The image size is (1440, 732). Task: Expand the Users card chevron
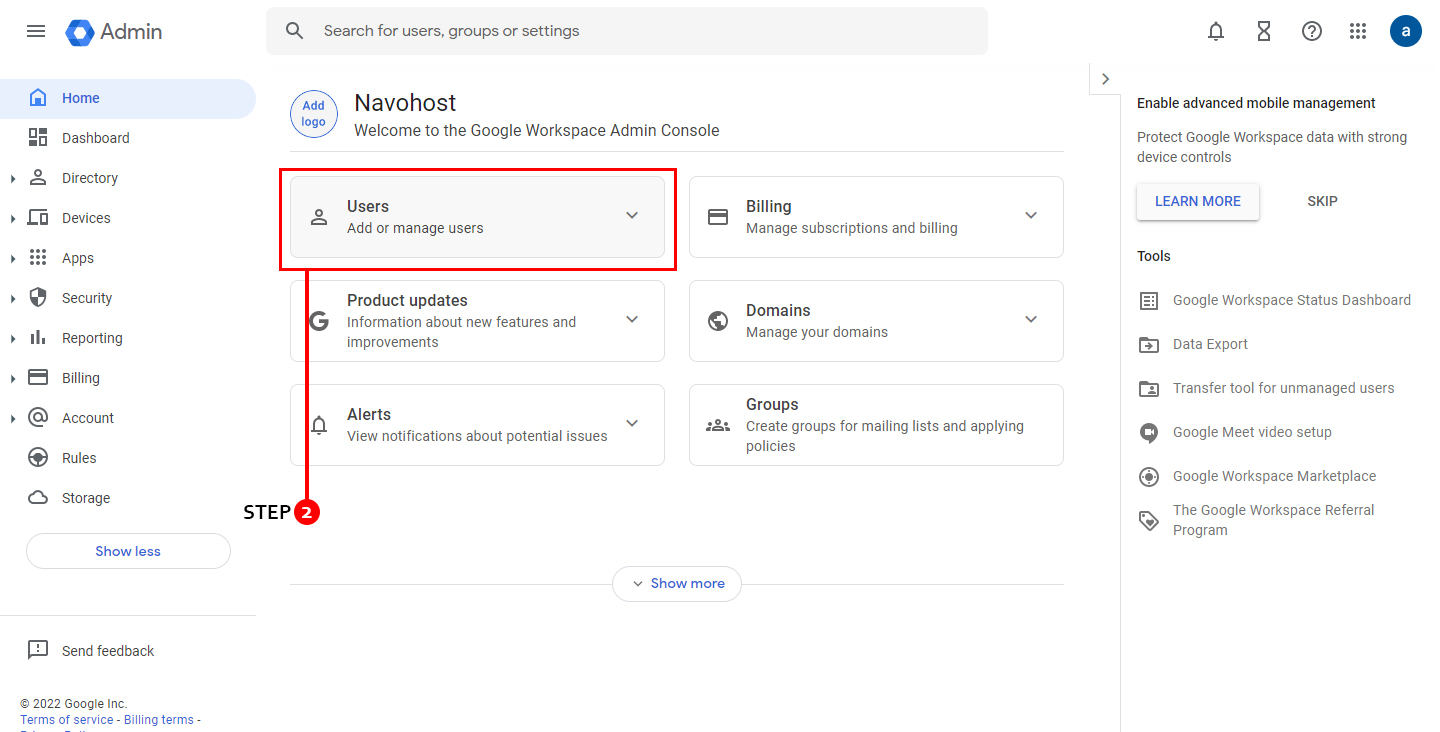click(x=632, y=215)
